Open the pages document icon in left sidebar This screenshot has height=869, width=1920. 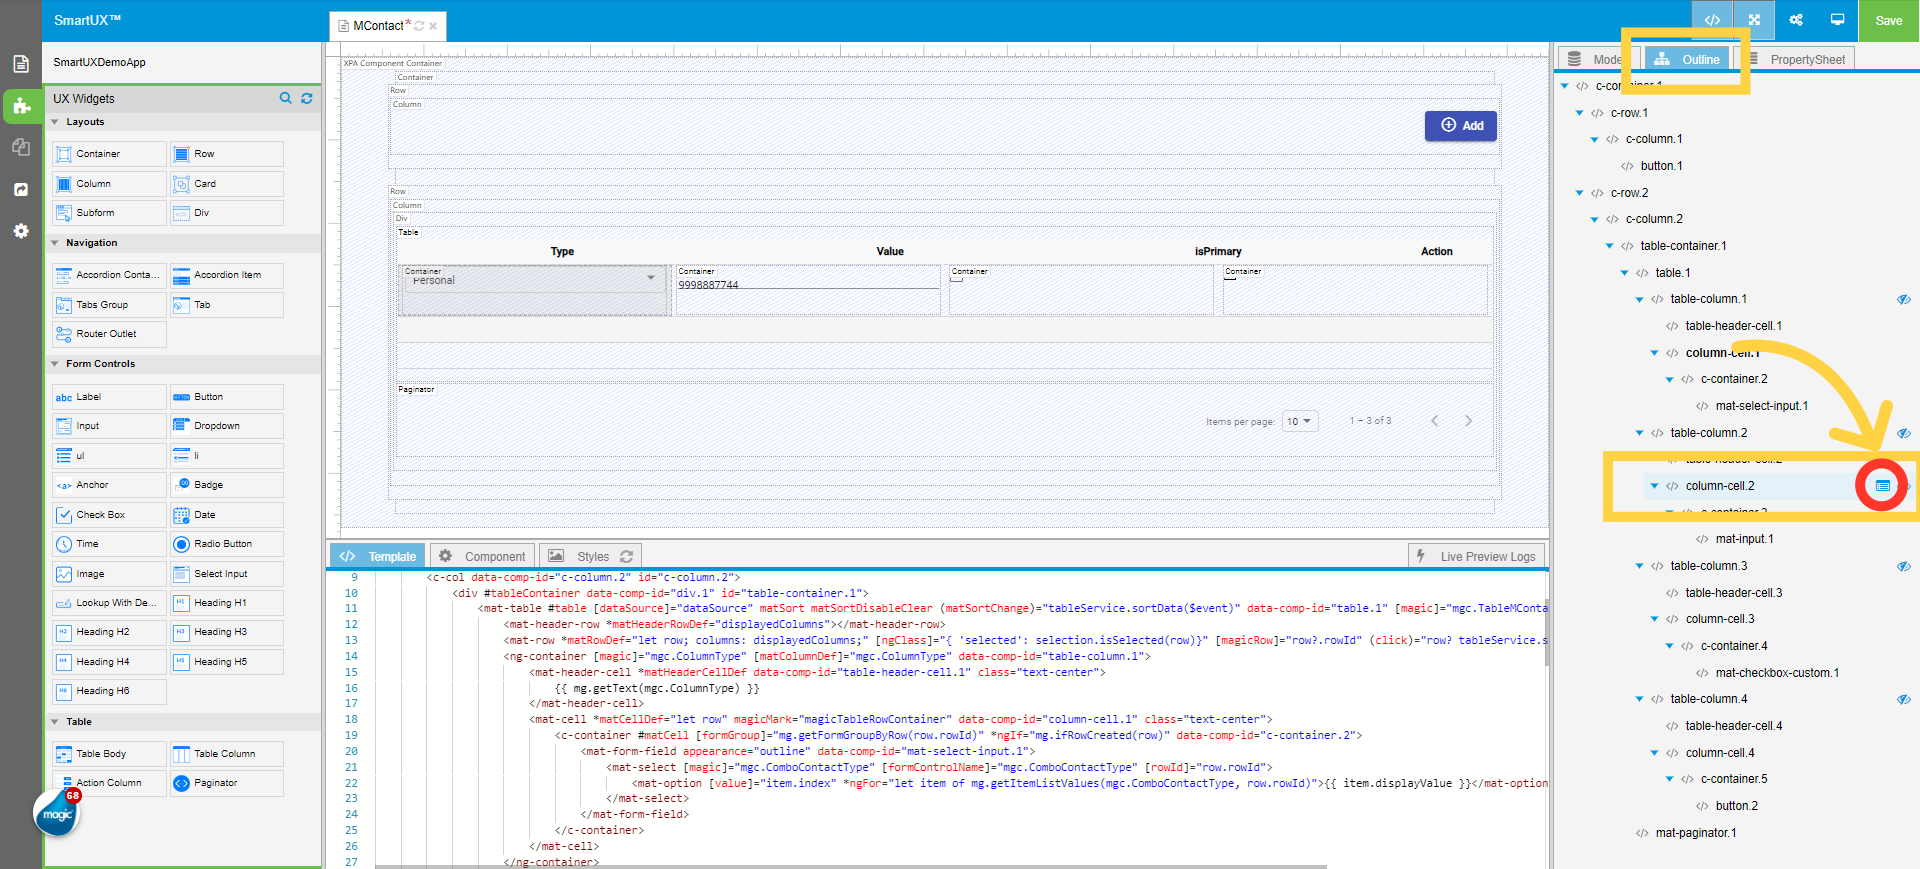pos(21,64)
